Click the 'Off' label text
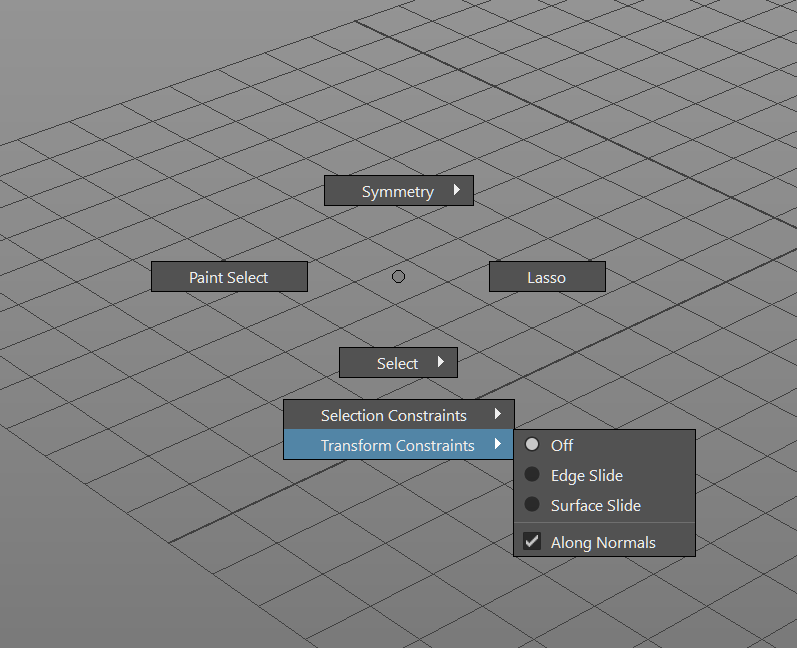This screenshot has width=797, height=648. (x=562, y=445)
